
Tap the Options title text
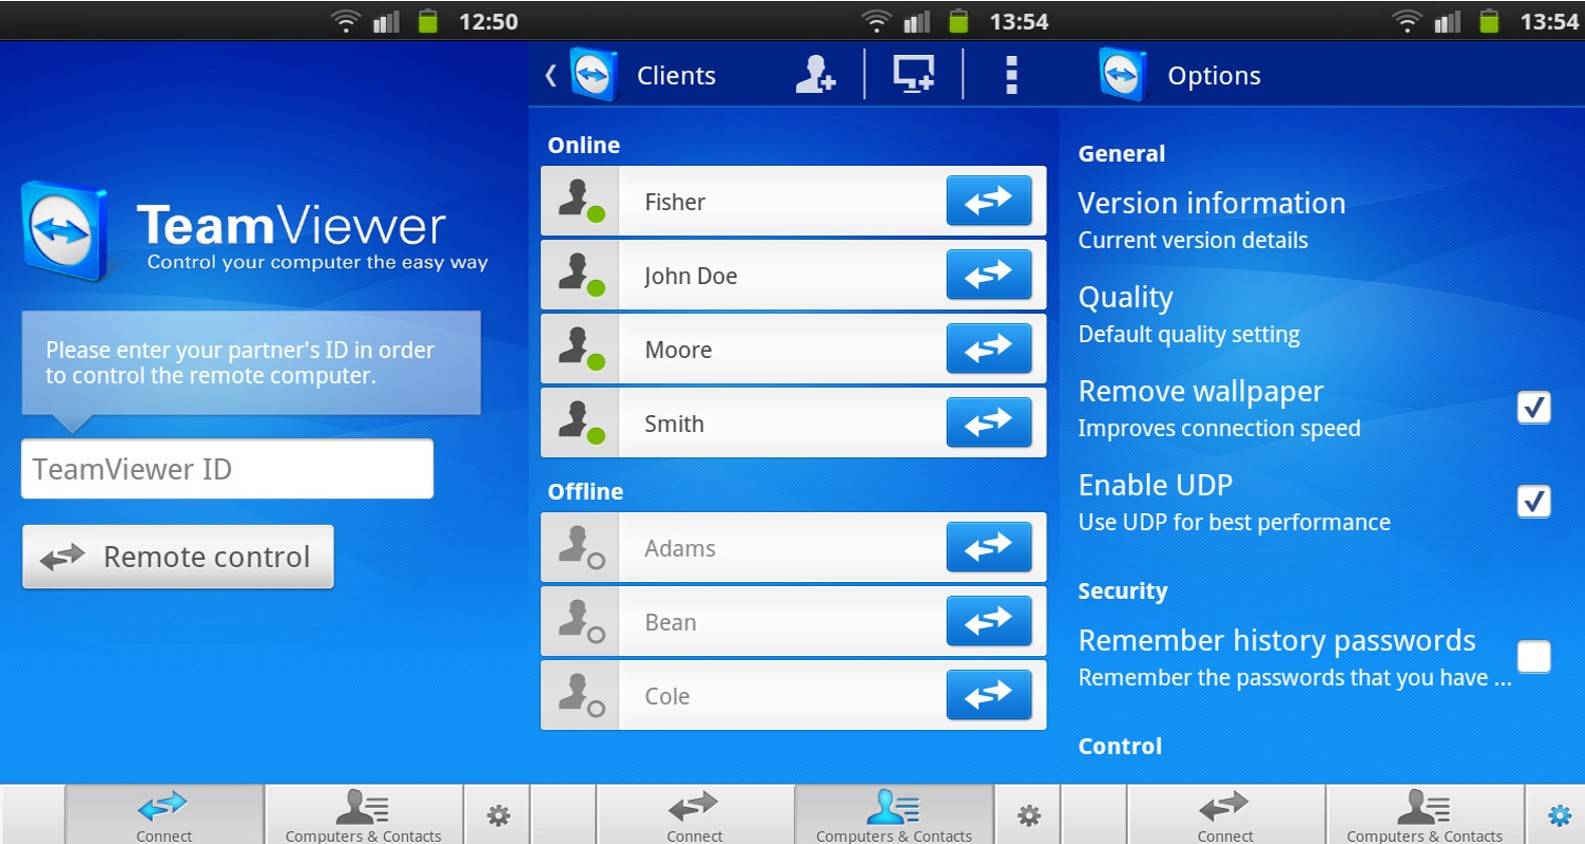coord(1214,75)
